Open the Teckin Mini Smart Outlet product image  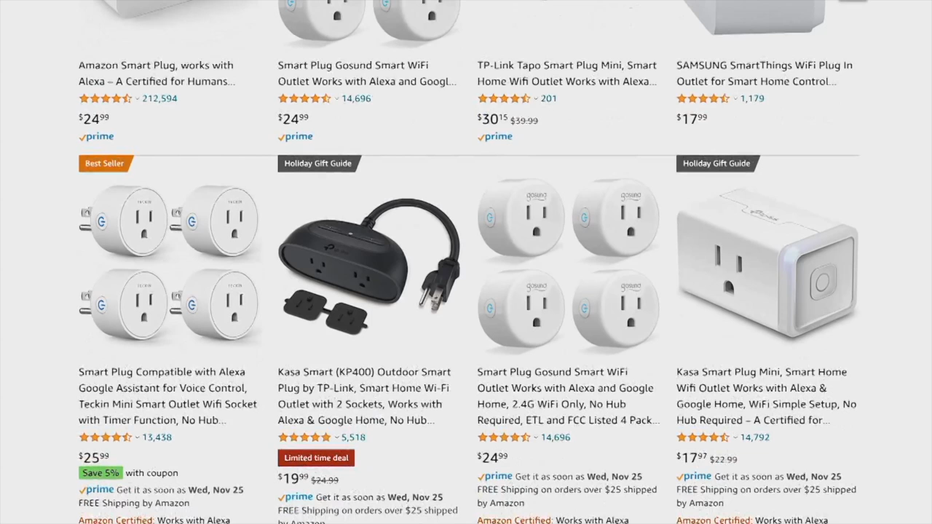(x=170, y=262)
